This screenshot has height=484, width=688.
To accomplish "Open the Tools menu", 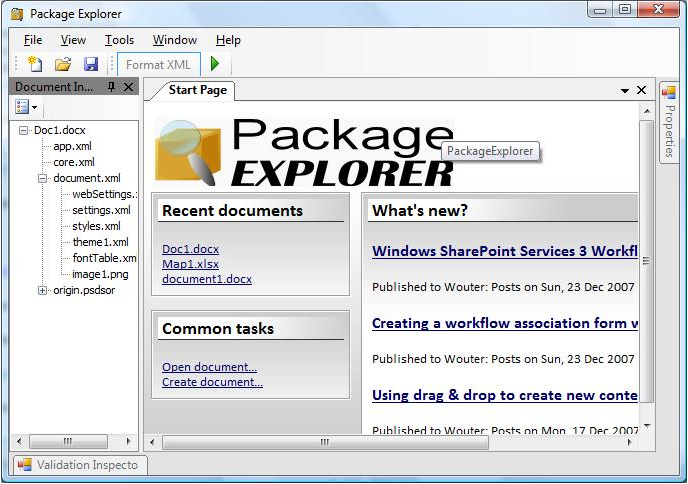I will [x=119, y=40].
